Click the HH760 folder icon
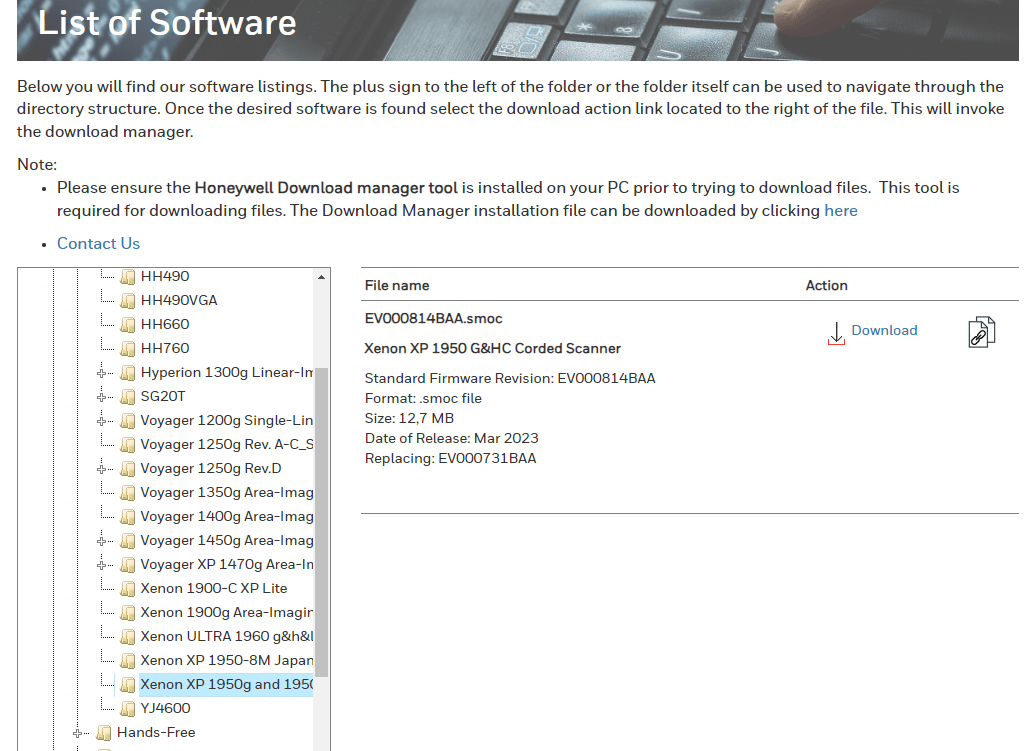This screenshot has height=751, width=1035. (x=128, y=348)
